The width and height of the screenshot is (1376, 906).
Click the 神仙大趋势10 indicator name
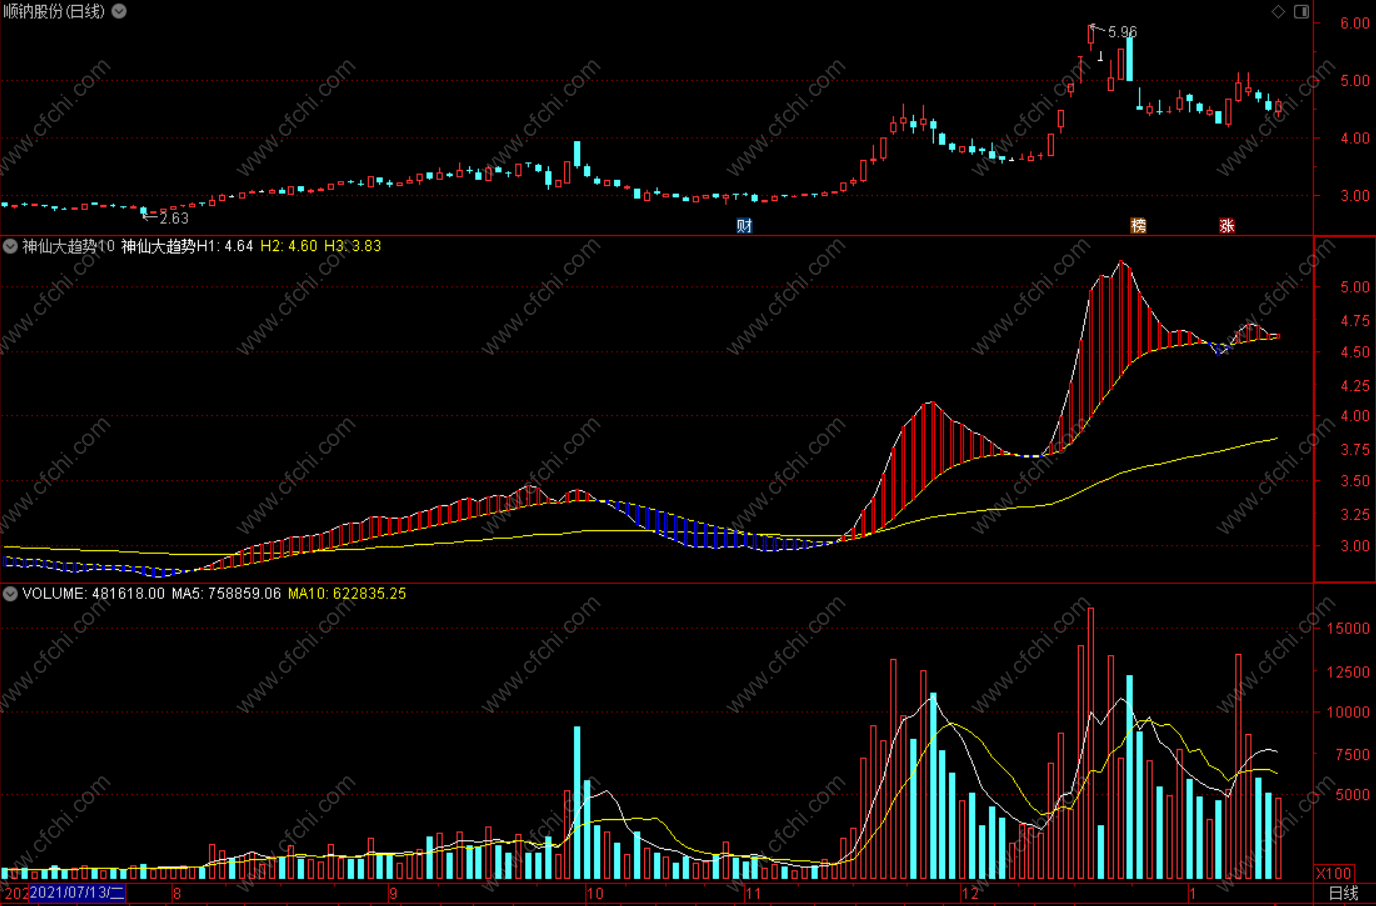(x=69, y=246)
